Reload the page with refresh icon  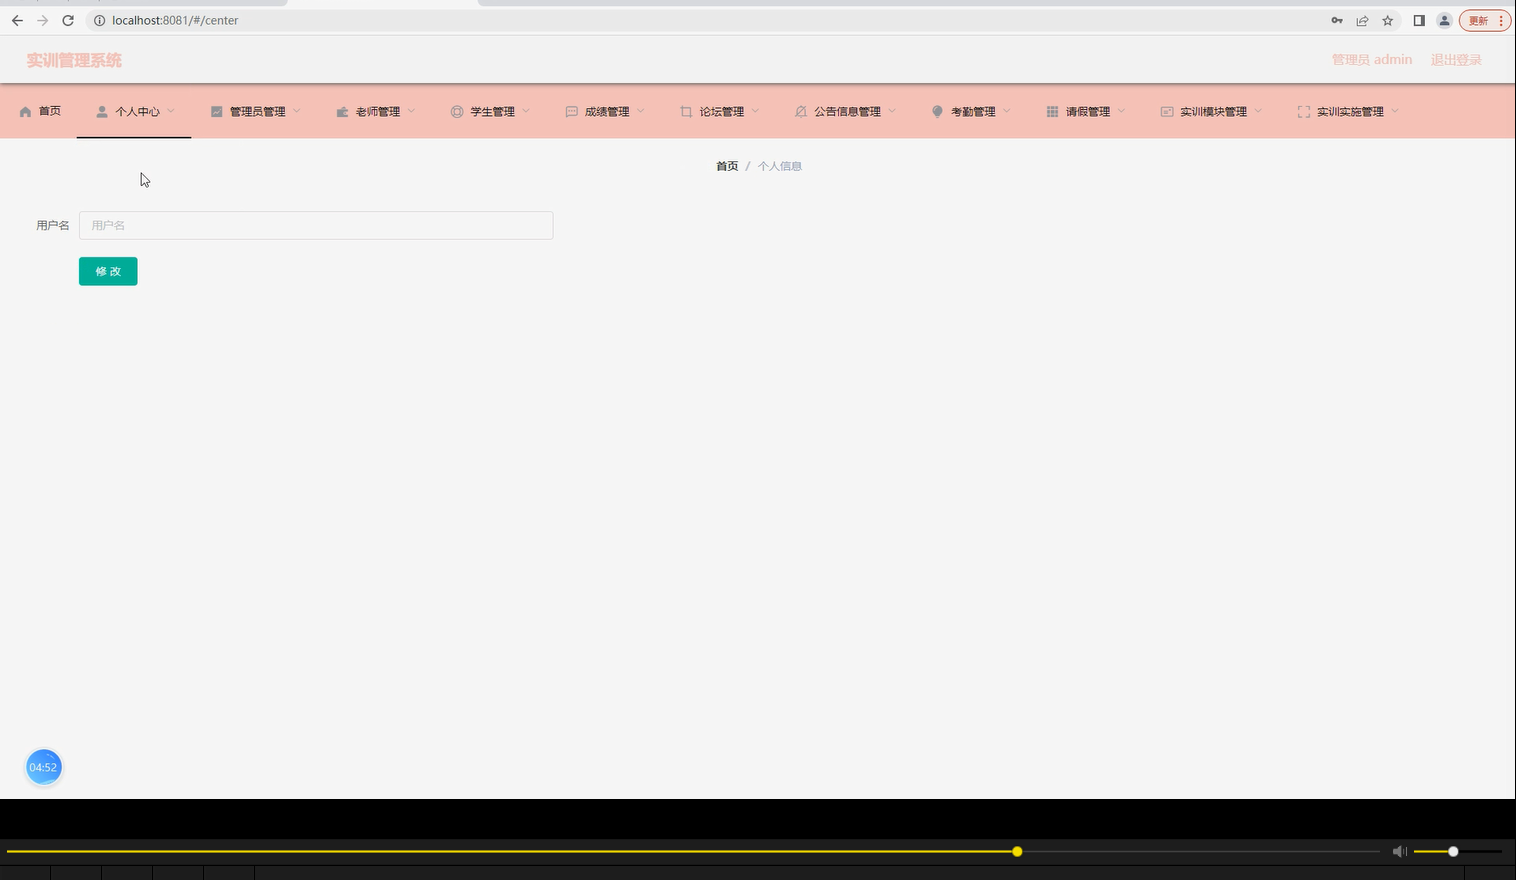click(68, 20)
